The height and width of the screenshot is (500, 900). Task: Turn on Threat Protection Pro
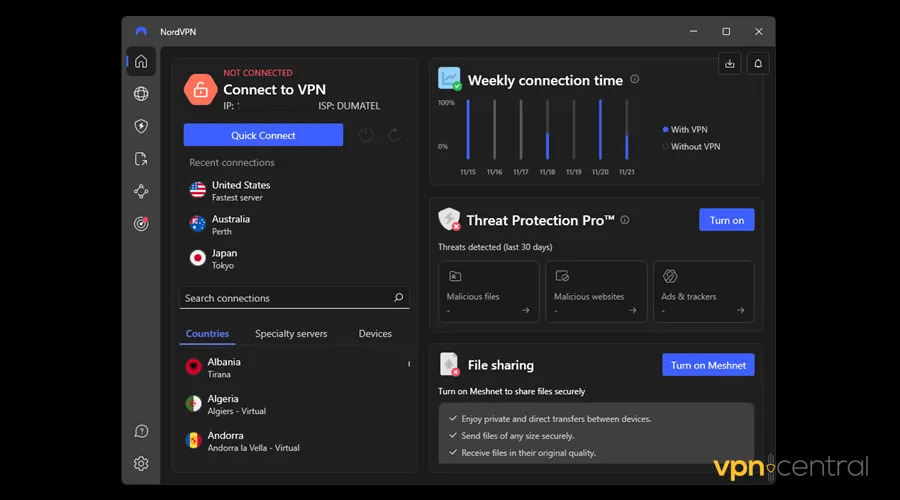[726, 220]
